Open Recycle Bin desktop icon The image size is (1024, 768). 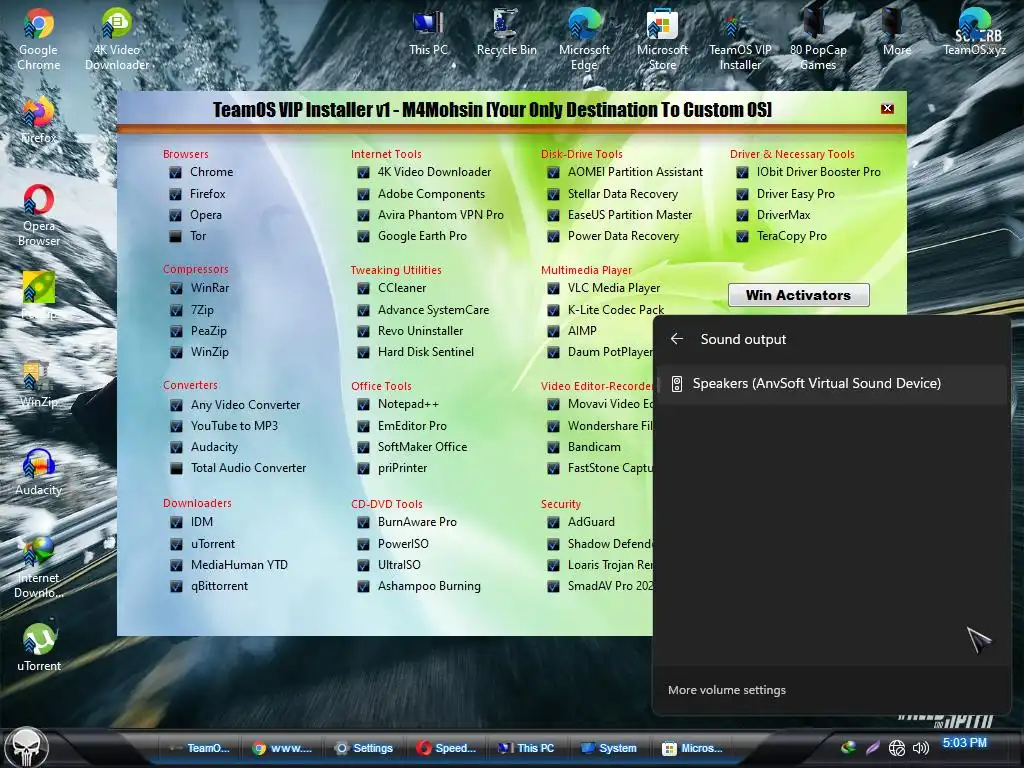click(506, 33)
